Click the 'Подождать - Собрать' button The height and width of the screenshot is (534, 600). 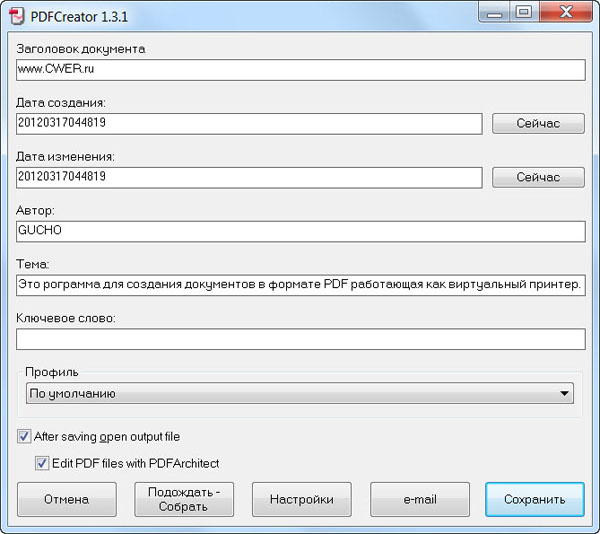click(x=184, y=499)
